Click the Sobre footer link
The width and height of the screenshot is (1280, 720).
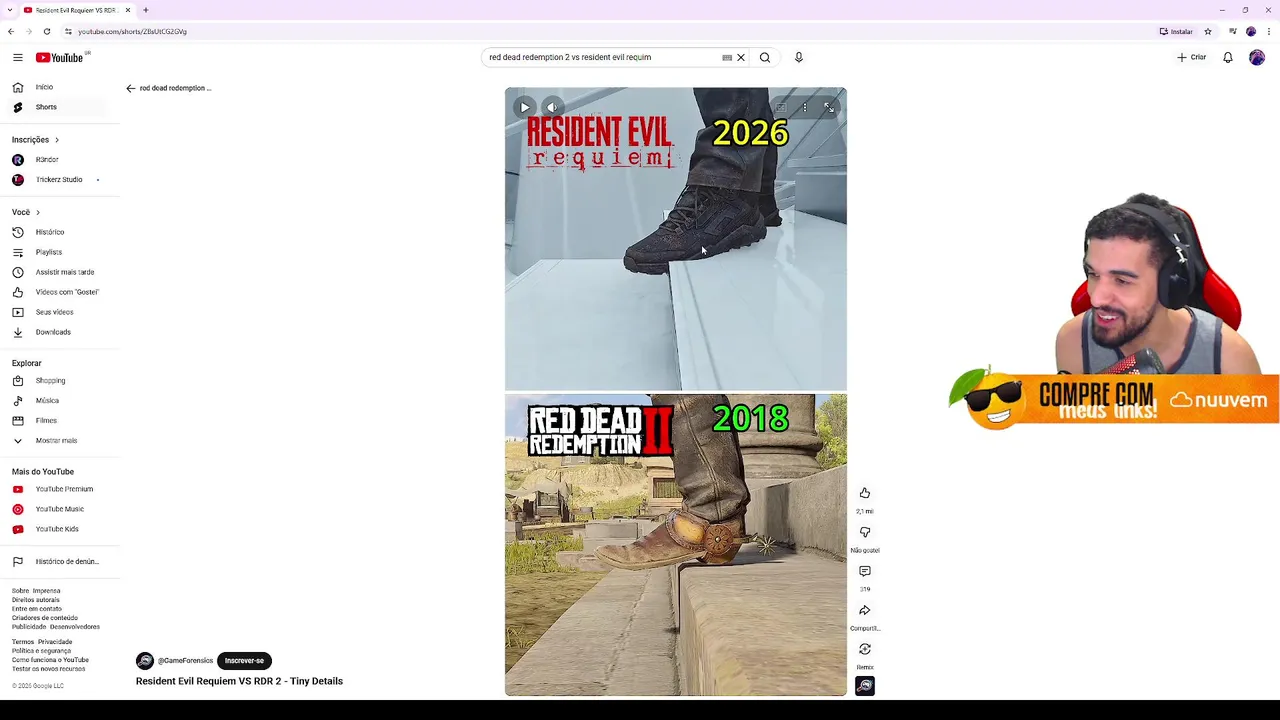pyautogui.click(x=20, y=591)
